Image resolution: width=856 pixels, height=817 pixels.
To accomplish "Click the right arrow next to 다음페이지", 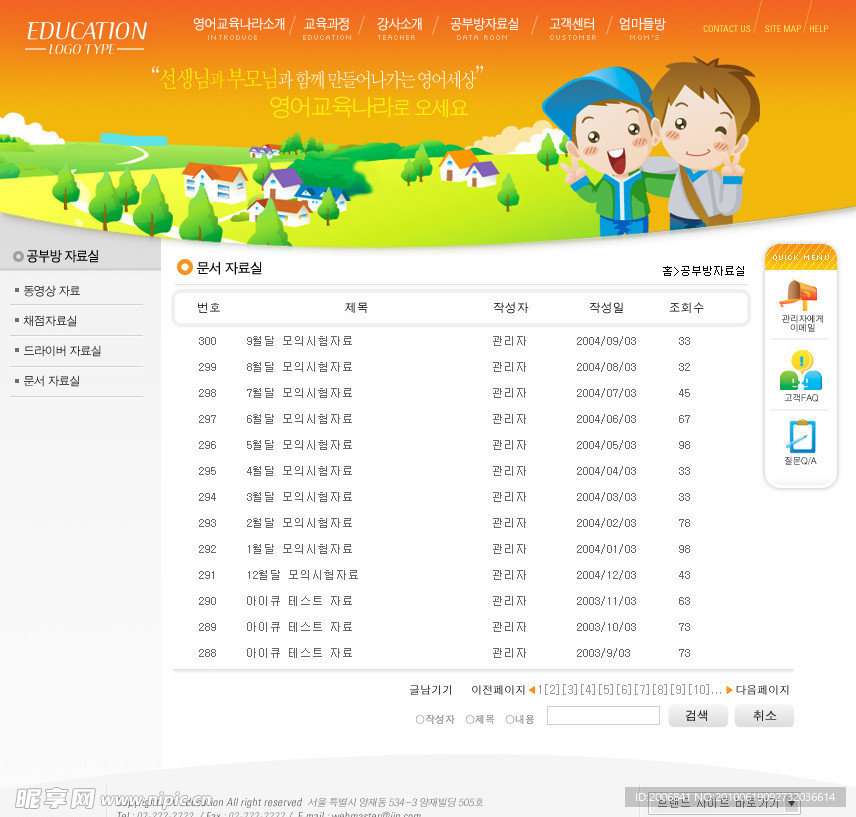I will pyautogui.click(x=729, y=690).
